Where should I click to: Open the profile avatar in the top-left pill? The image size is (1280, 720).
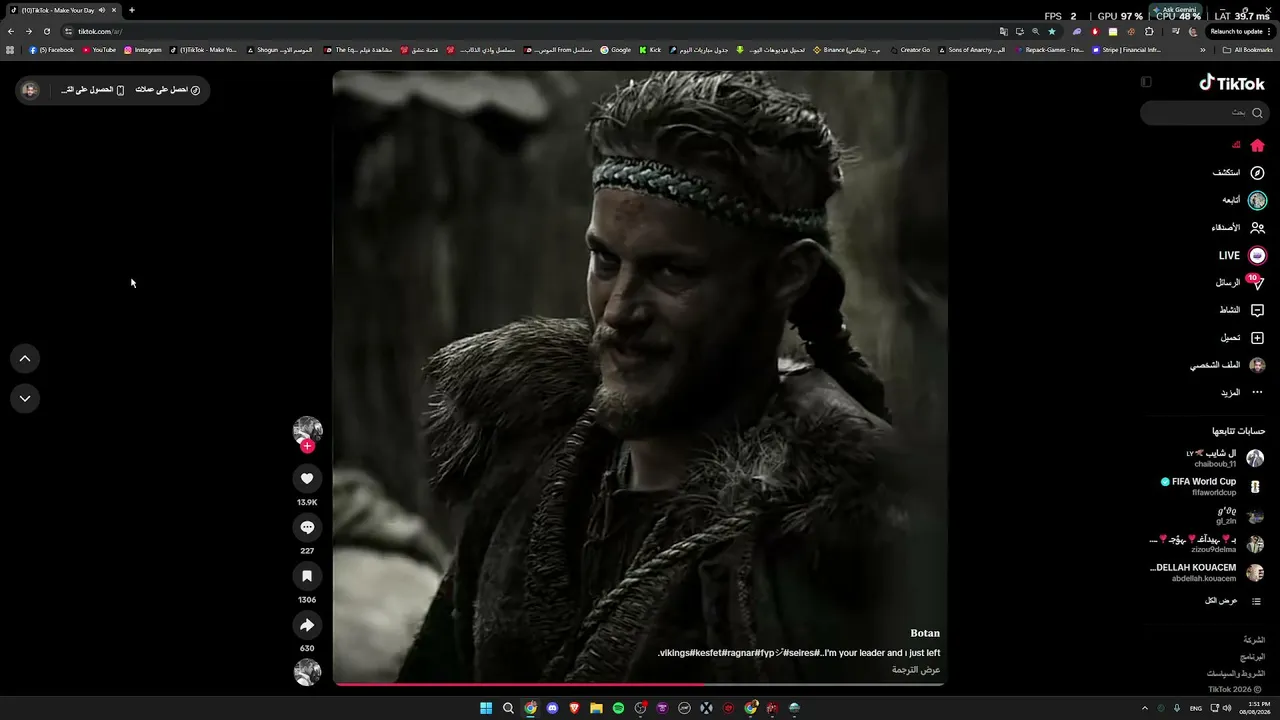tap(30, 90)
